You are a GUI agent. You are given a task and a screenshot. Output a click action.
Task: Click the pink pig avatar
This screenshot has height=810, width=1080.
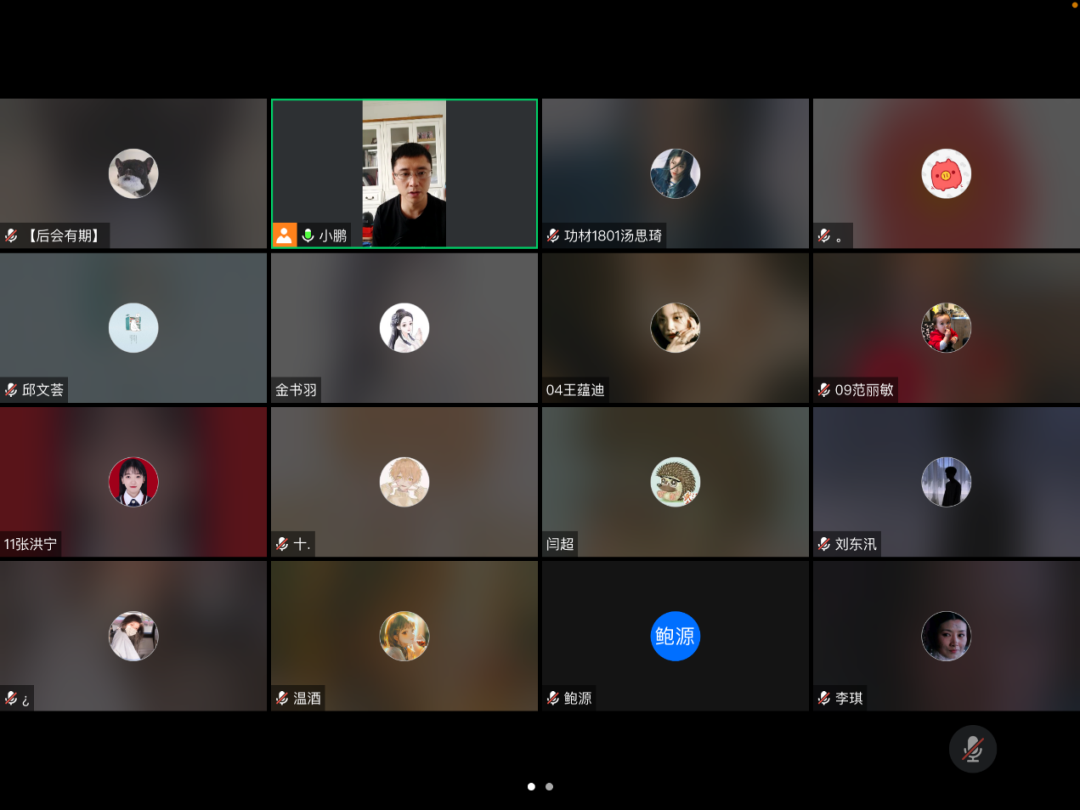946,174
